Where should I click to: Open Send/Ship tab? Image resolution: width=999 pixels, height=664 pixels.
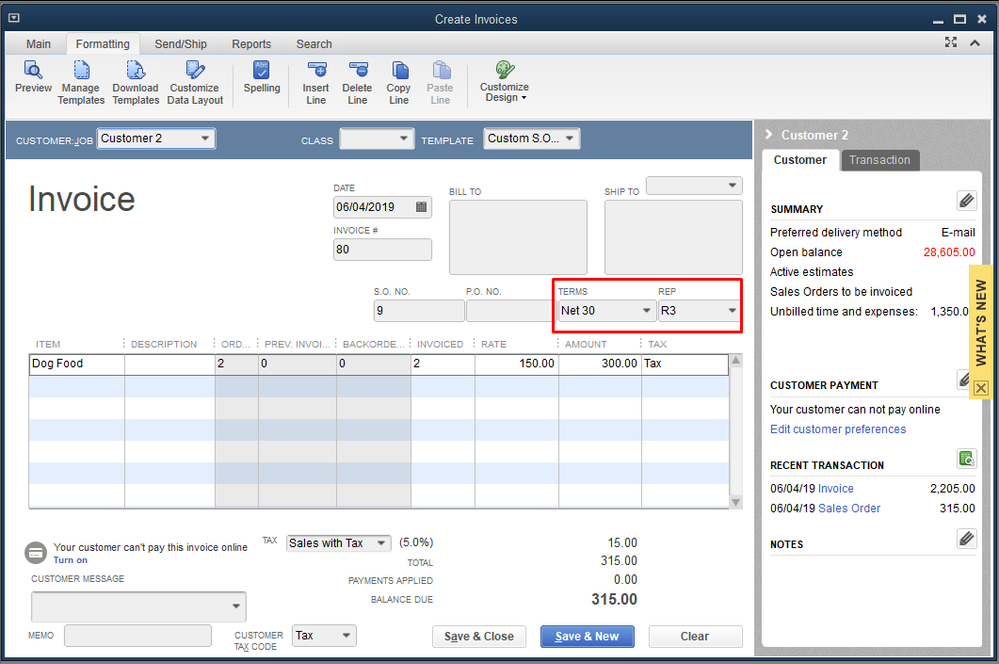pyautogui.click(x=180, y=44)
